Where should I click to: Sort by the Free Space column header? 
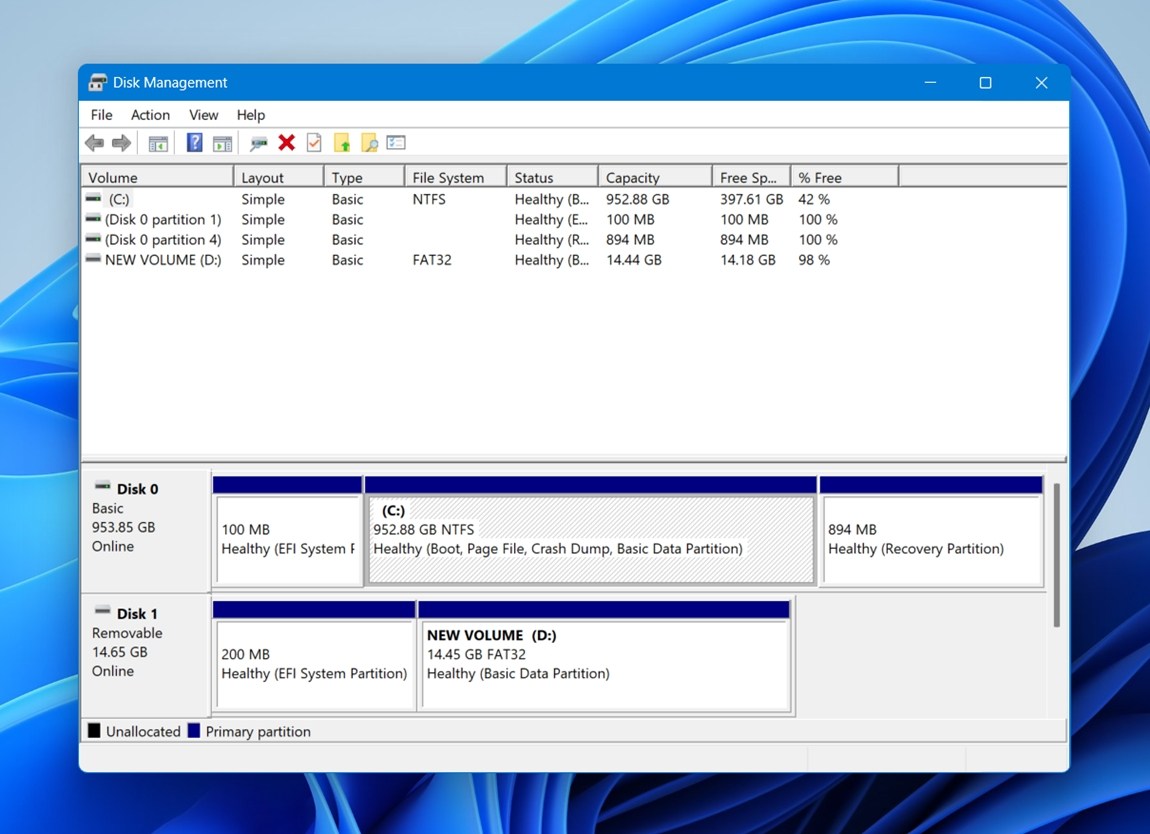click(751, 178)
